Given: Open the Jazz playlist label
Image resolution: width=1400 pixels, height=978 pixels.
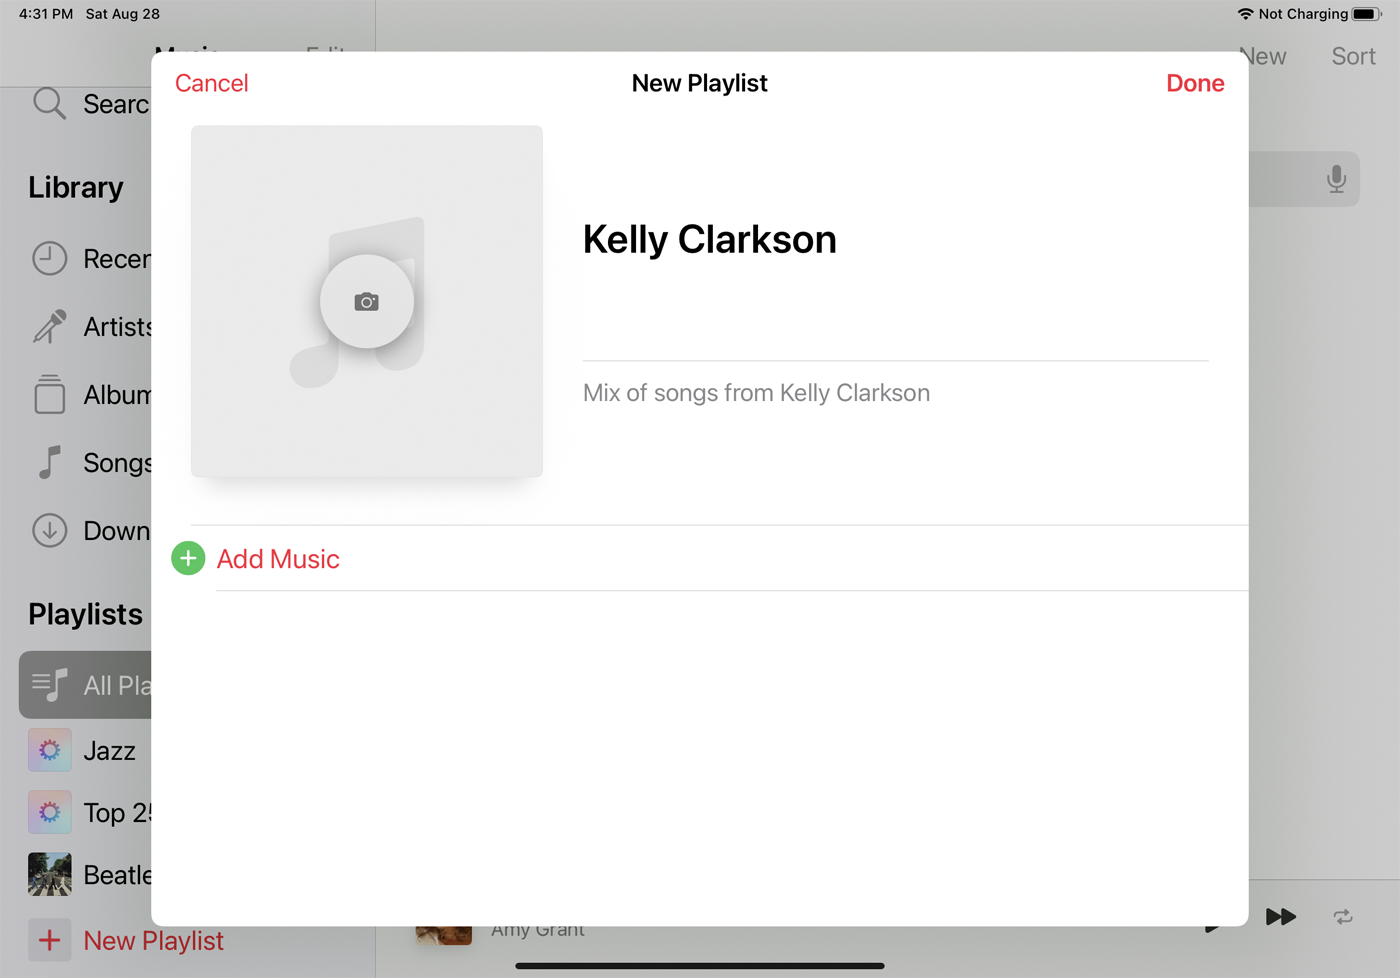Looking at the screenshot, I should (110, 751).
